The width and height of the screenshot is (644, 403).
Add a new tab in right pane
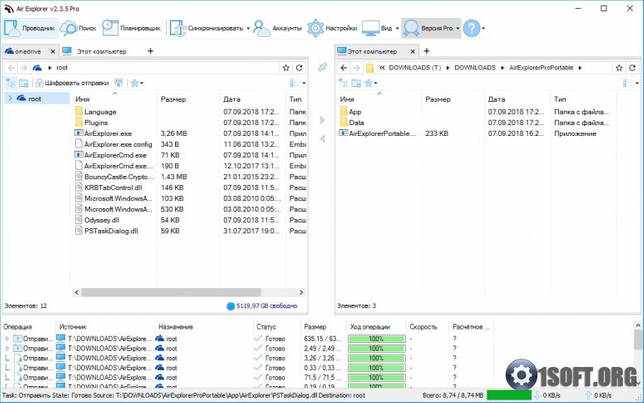tap(427, 51)
